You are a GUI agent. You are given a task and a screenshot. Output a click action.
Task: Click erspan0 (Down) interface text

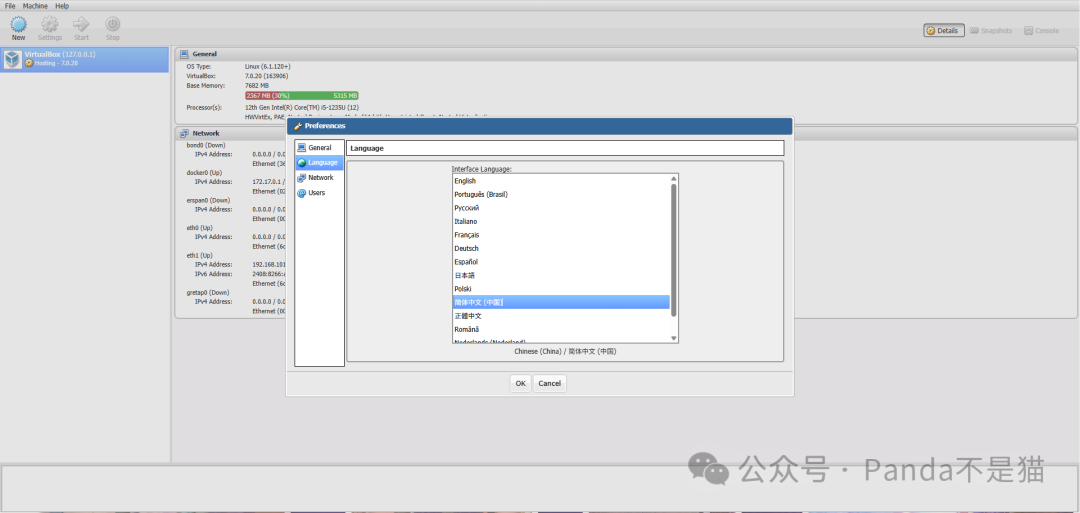208,200
